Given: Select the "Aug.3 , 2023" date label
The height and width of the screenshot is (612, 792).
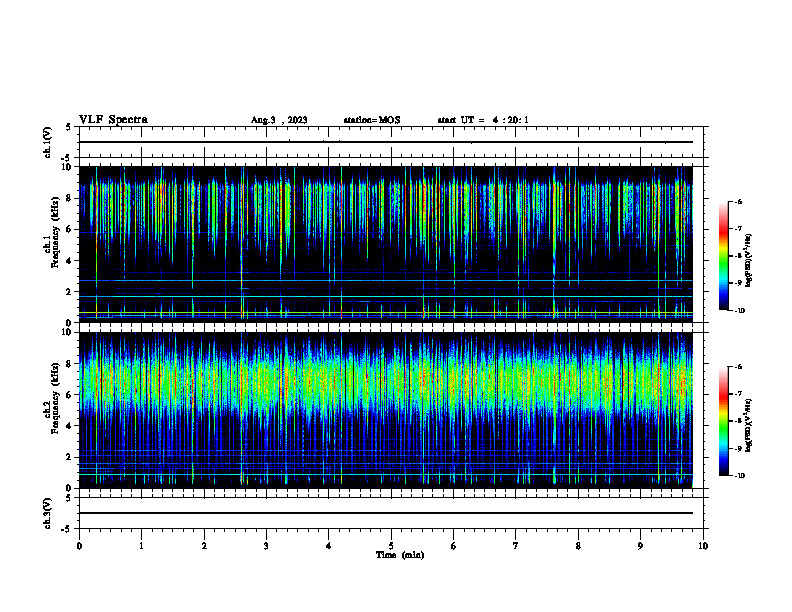Looking at the screenshot, I should click(279, 120).
